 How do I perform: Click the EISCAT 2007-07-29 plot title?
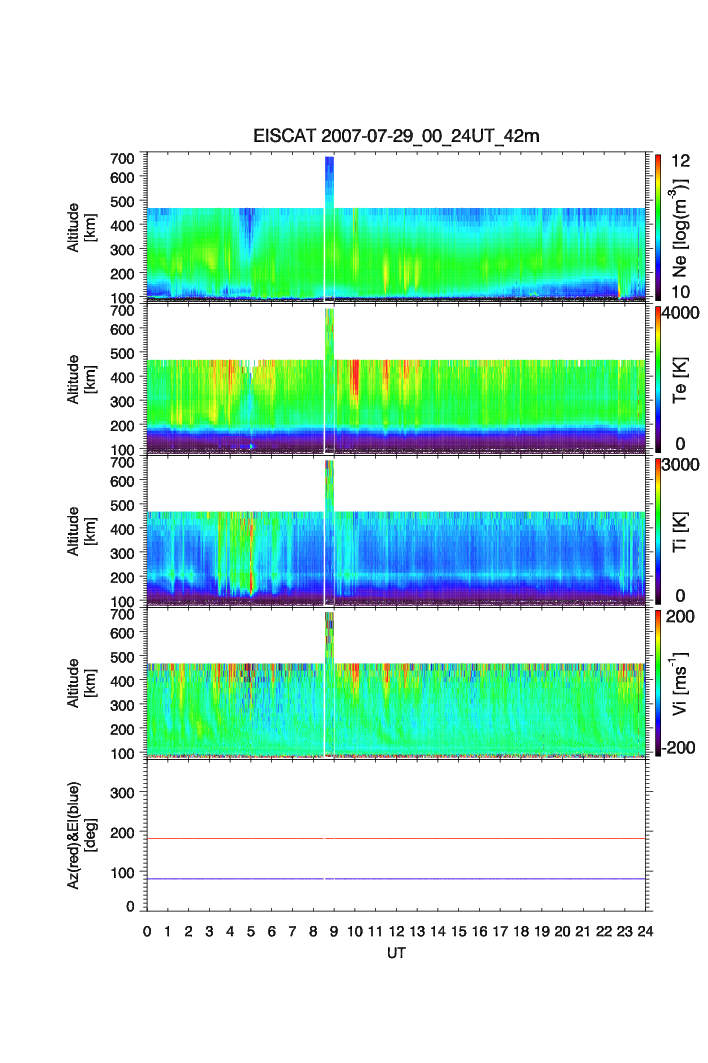click(x=396, y=137)
